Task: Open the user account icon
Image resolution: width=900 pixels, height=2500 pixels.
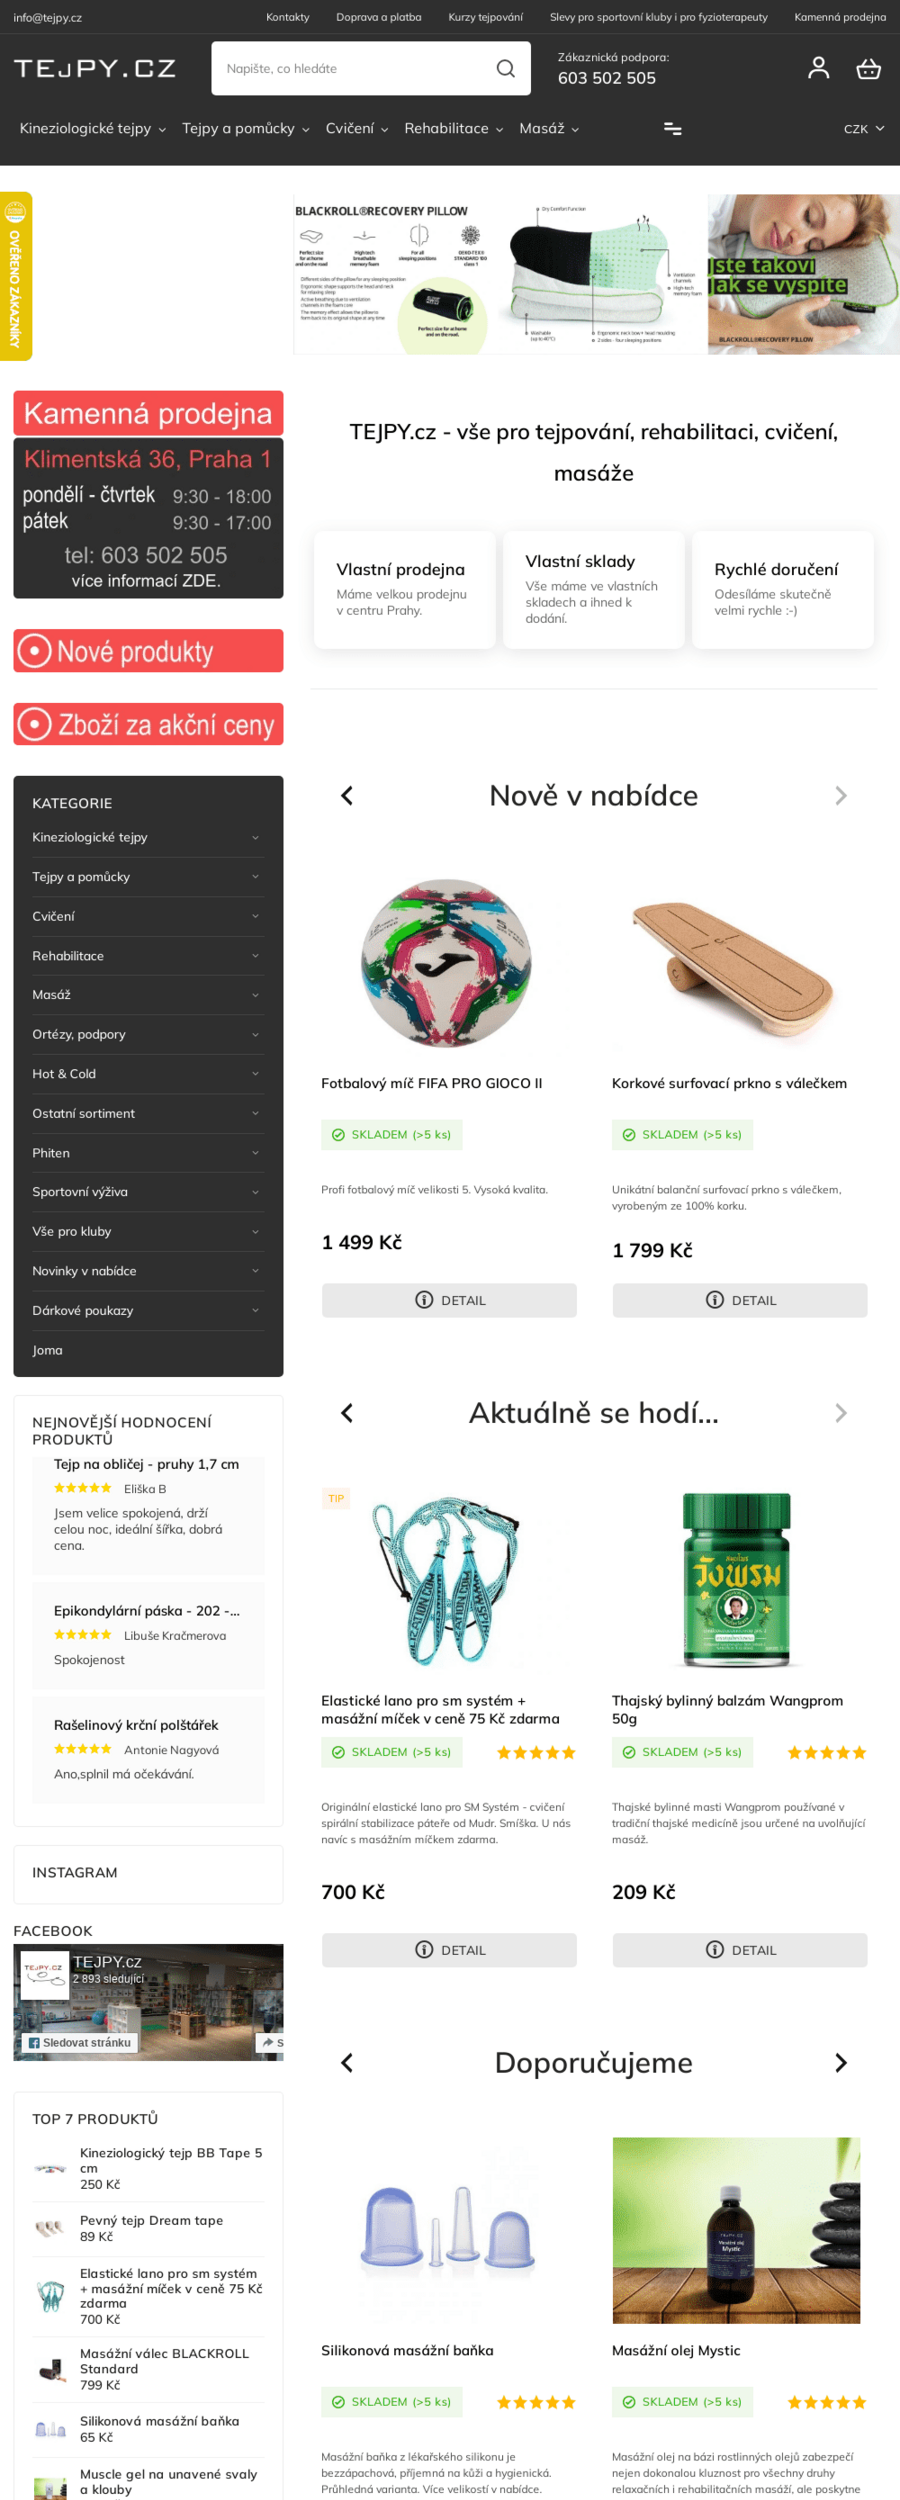Action: (818, 68)
